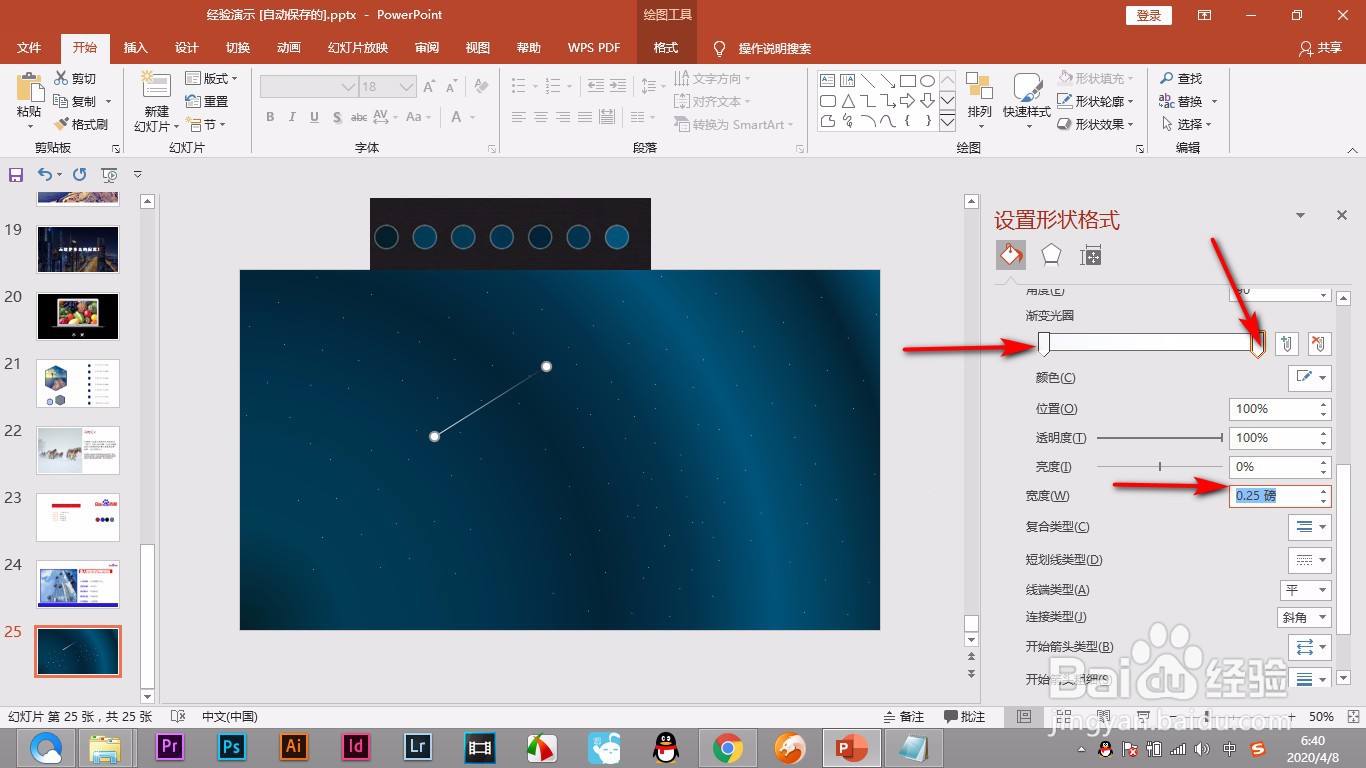
Task: Open the Color (颜色) picker dropdown
Action: click(x=1309, y=377)
